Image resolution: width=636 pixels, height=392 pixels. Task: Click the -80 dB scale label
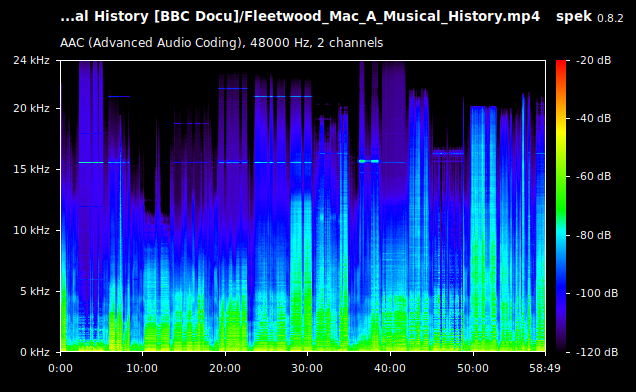[x=593, y=235]
